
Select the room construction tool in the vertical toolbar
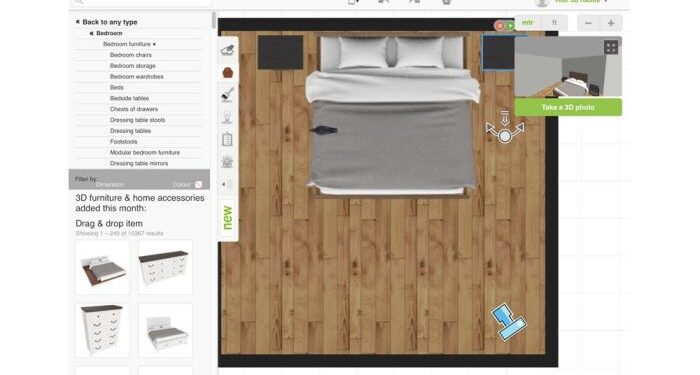(x=227, y=50)
